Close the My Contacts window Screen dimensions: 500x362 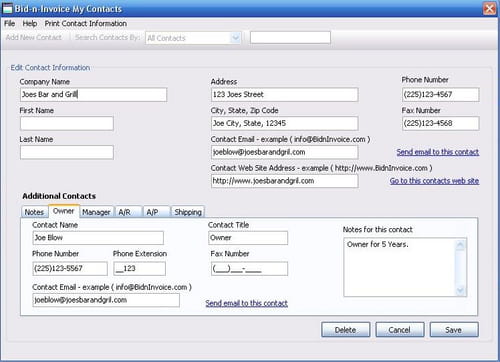(489, 8)
